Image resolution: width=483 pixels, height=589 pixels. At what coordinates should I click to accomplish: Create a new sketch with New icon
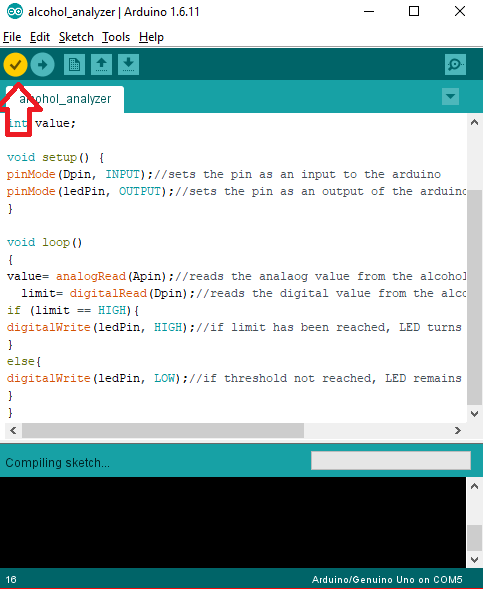click(74, 65)
